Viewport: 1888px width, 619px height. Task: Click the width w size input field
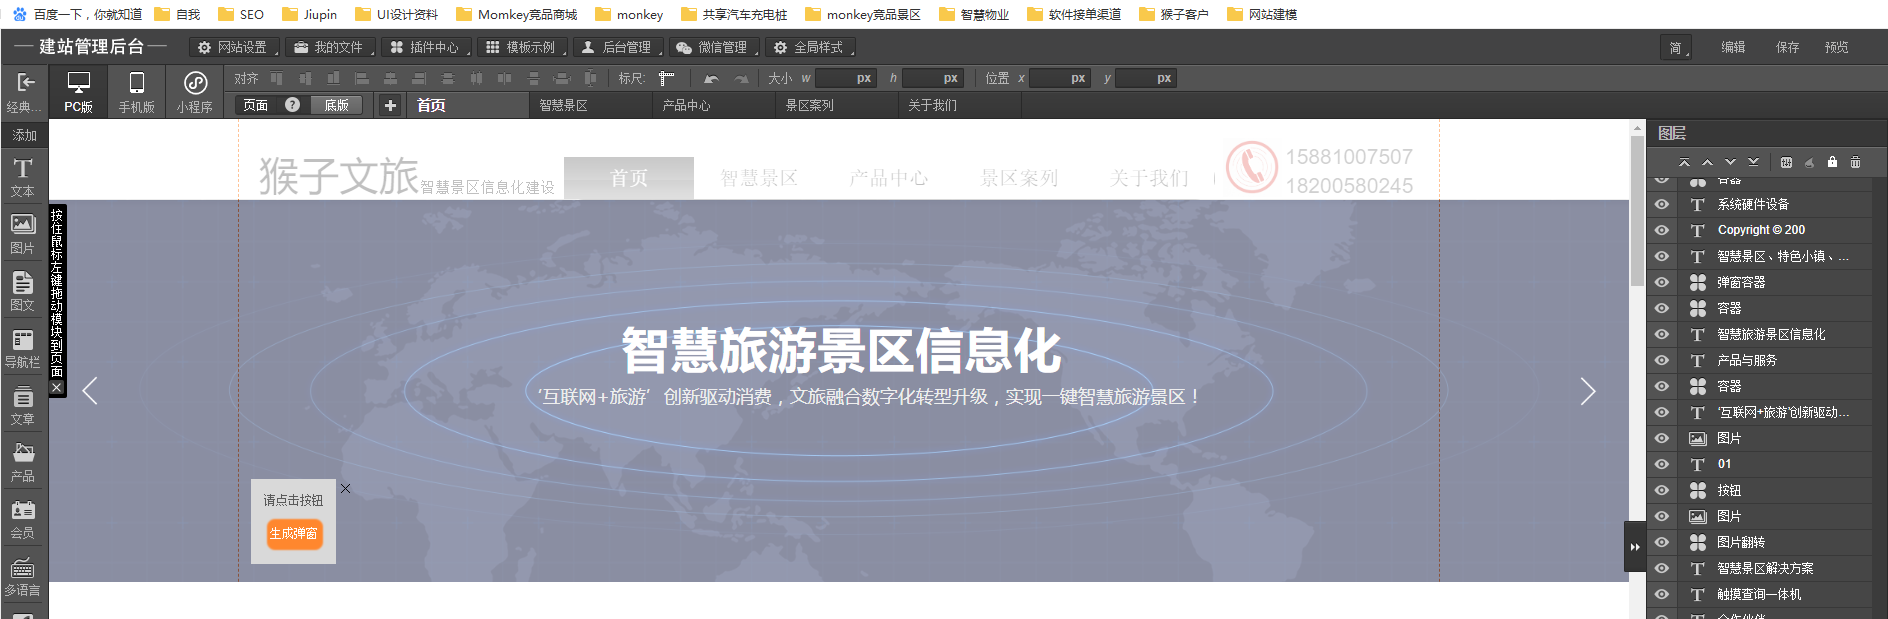point(845,78)
